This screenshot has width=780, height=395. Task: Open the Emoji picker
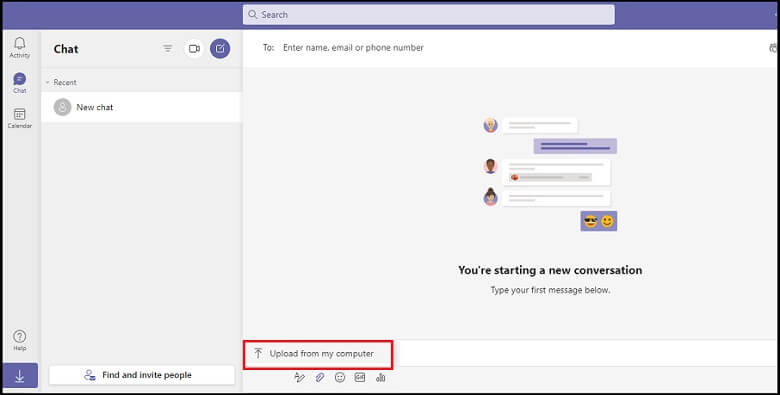(x=340, y=378)
